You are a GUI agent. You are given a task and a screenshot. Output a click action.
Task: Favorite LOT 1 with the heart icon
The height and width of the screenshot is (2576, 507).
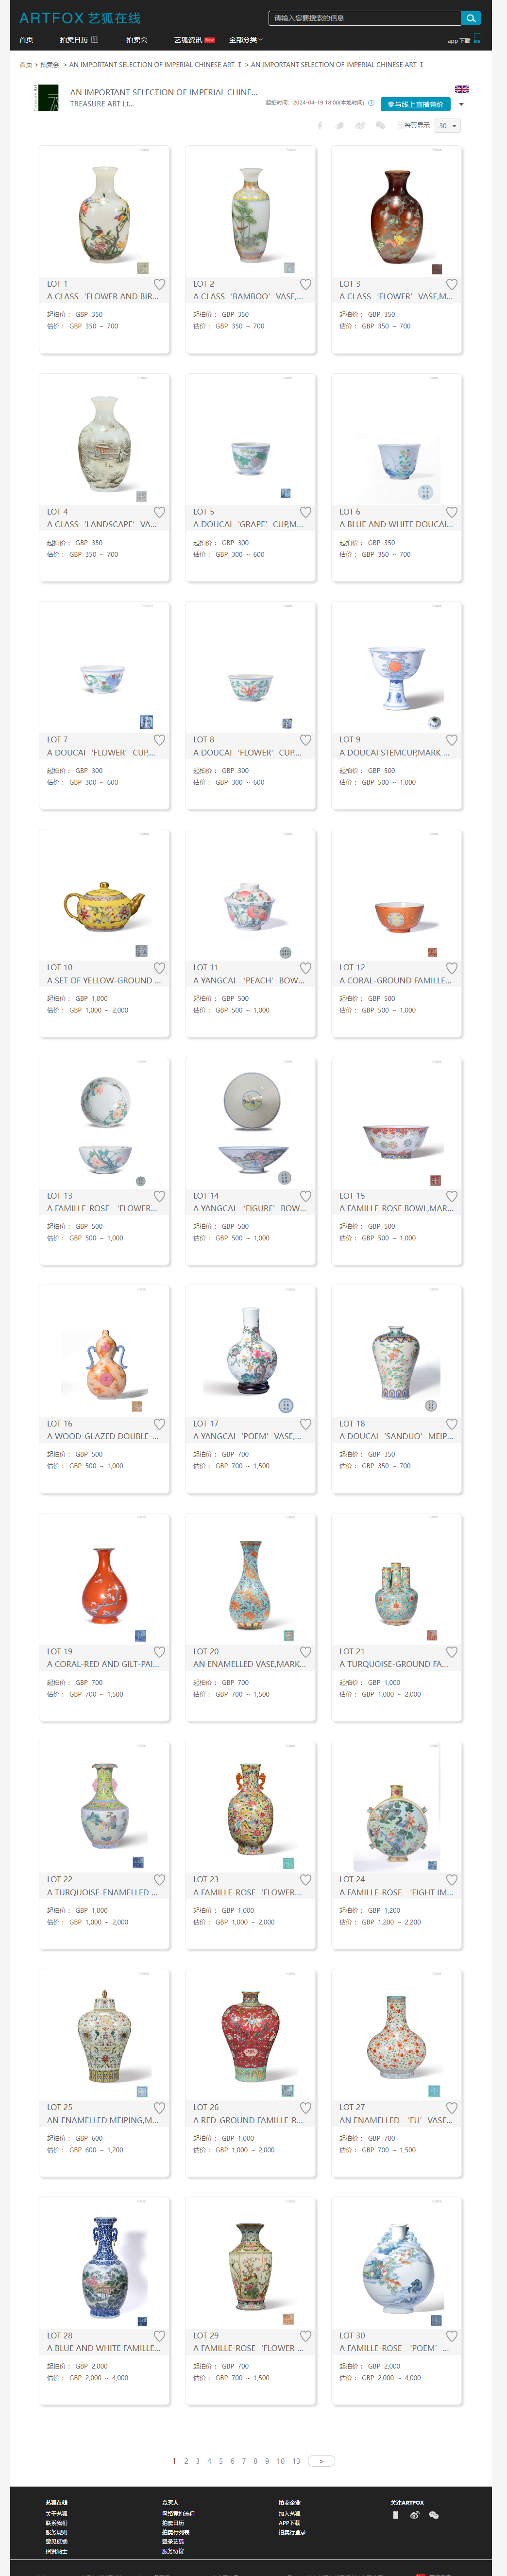(x=159, y=284)
